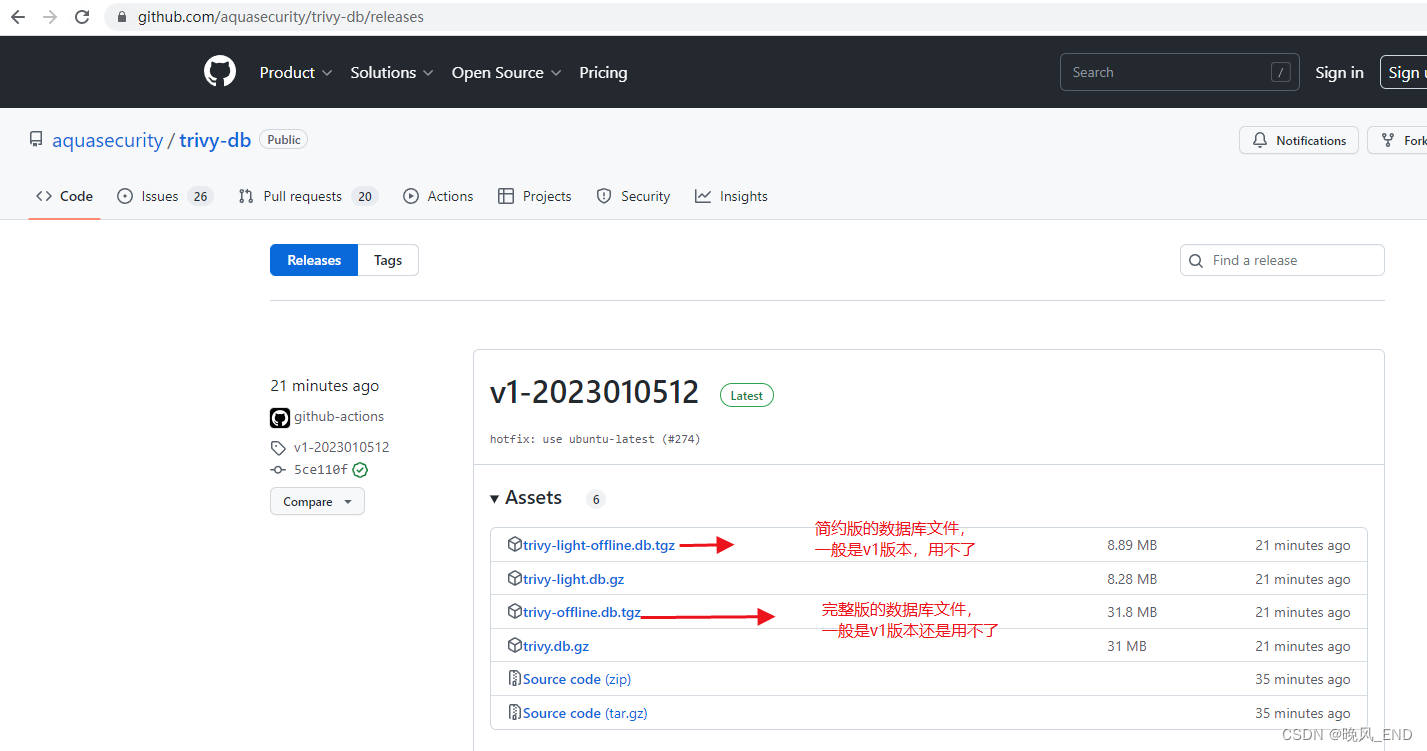Collapse the Assets section

click(x=526, y=498)
